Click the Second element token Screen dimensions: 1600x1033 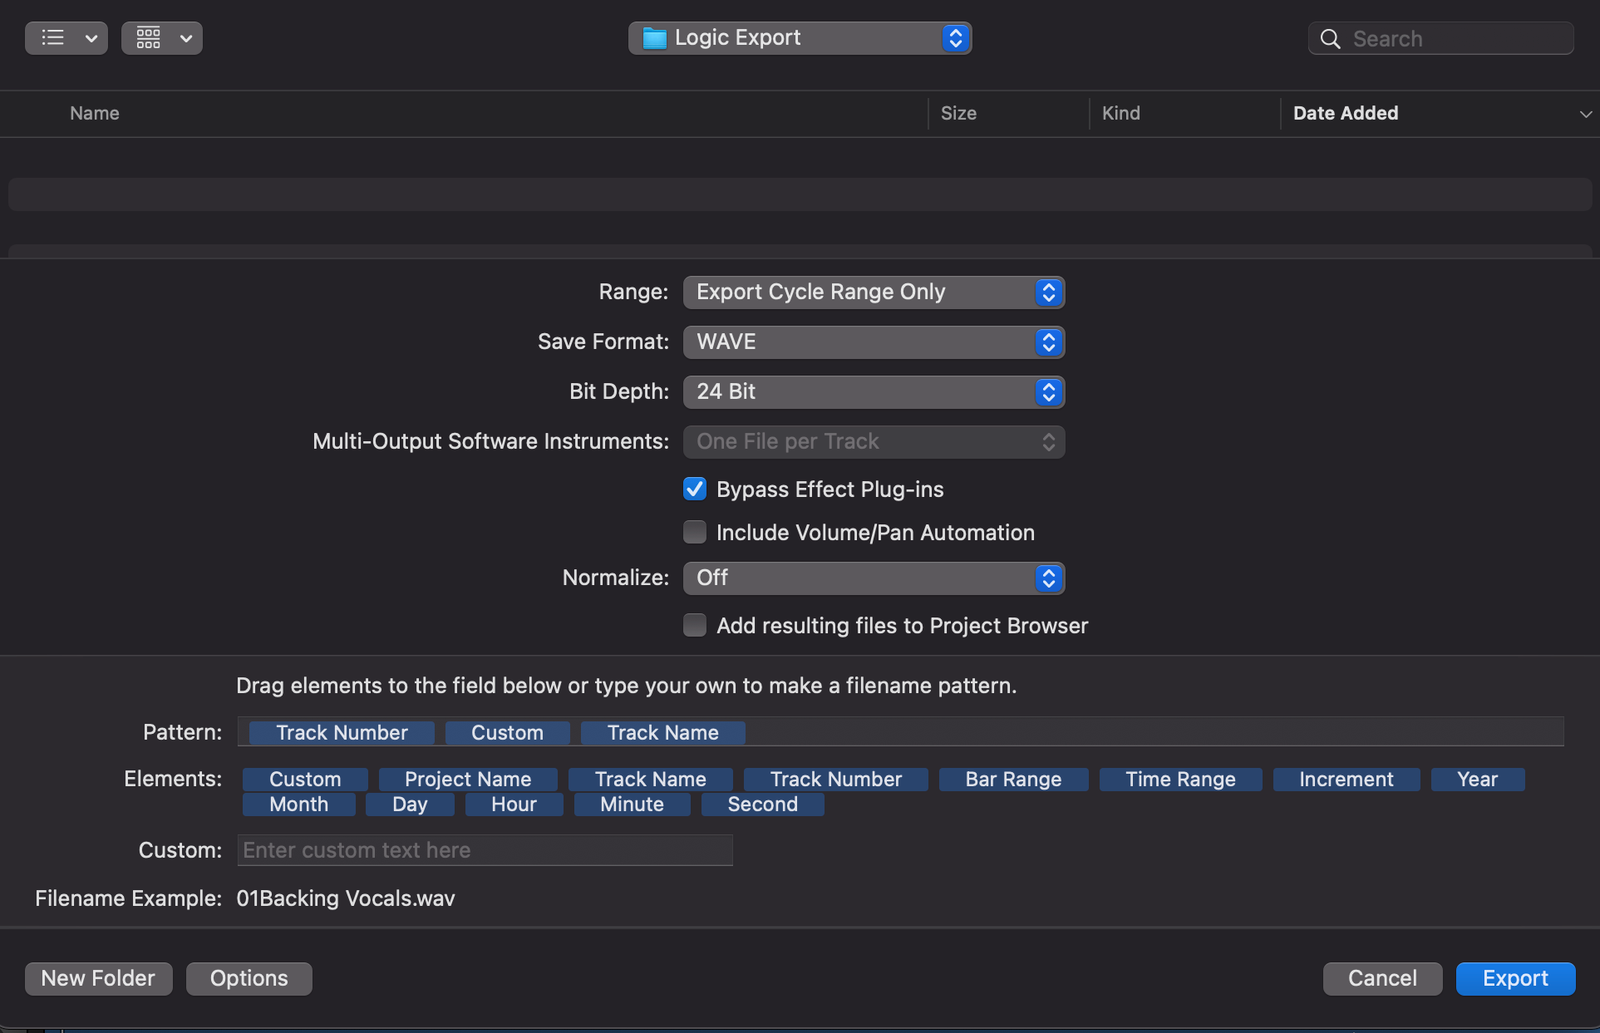(763, 804)
